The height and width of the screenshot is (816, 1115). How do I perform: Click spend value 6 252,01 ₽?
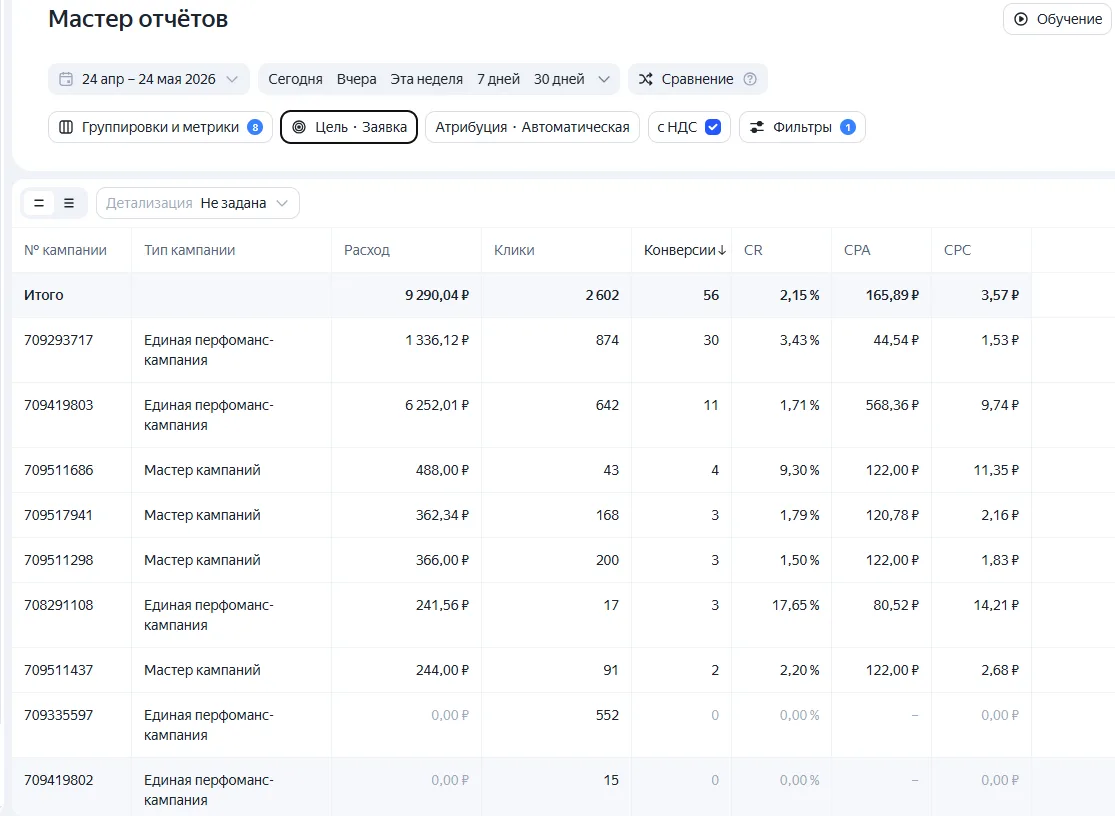click(437, 405)
